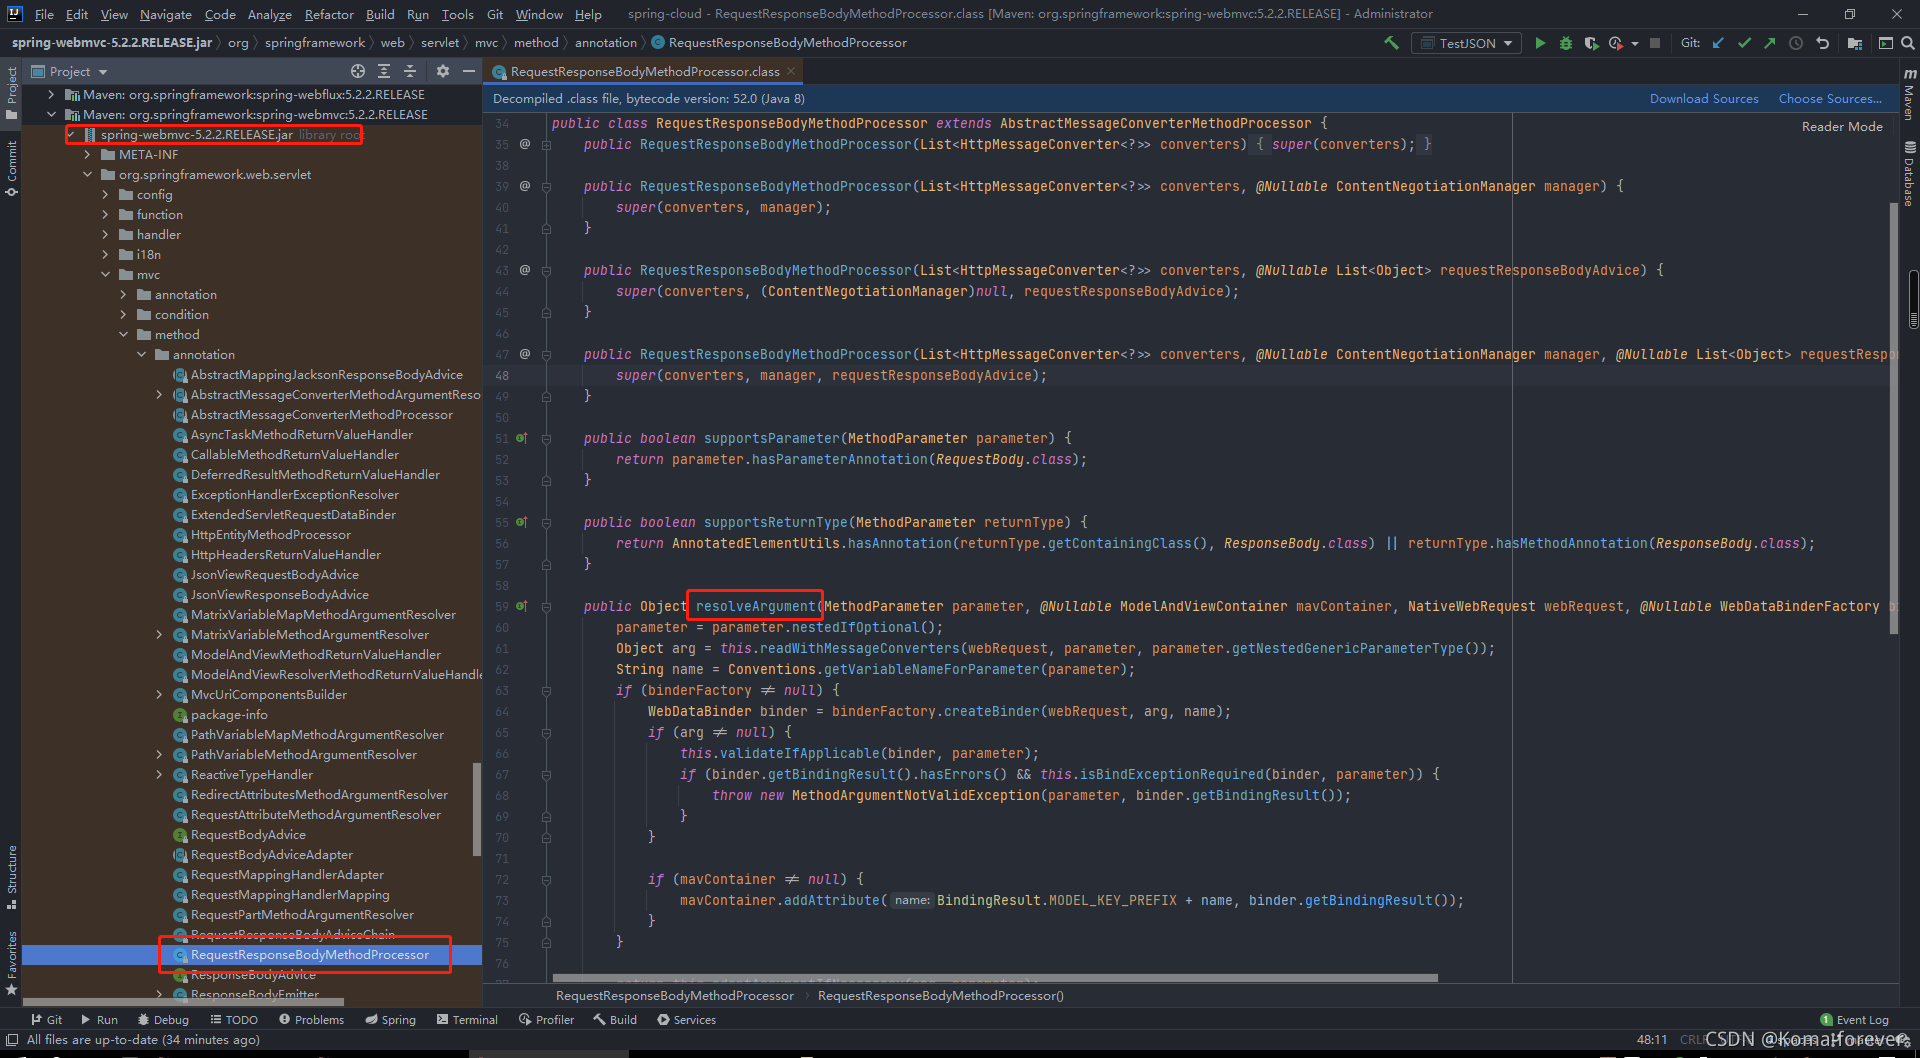Expand the META-INF folder

pos(87,155)
